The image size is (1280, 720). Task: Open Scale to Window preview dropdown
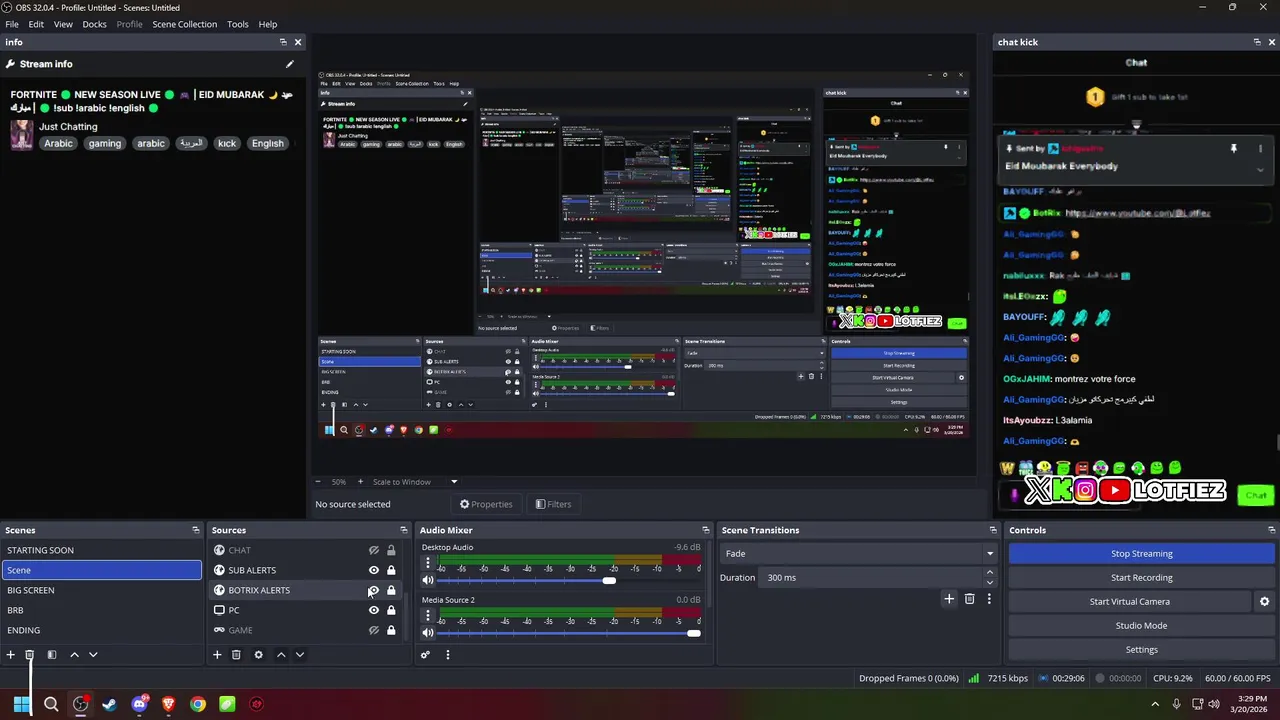[x=414, y=482]
